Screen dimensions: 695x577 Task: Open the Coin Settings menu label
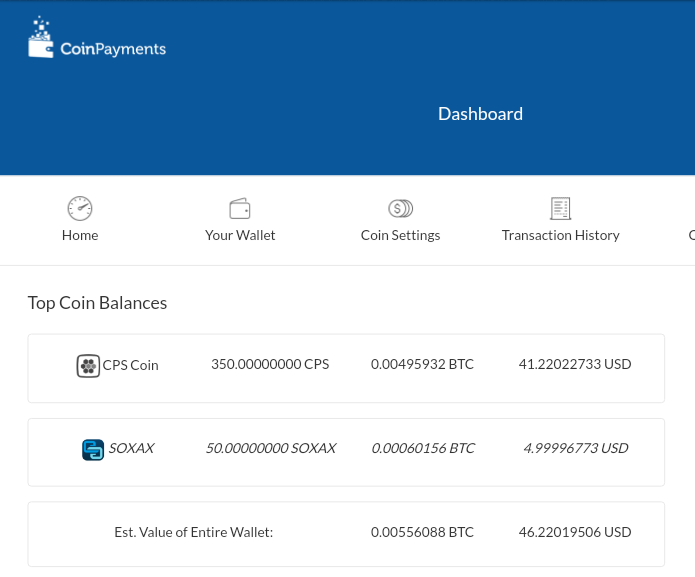400,235
